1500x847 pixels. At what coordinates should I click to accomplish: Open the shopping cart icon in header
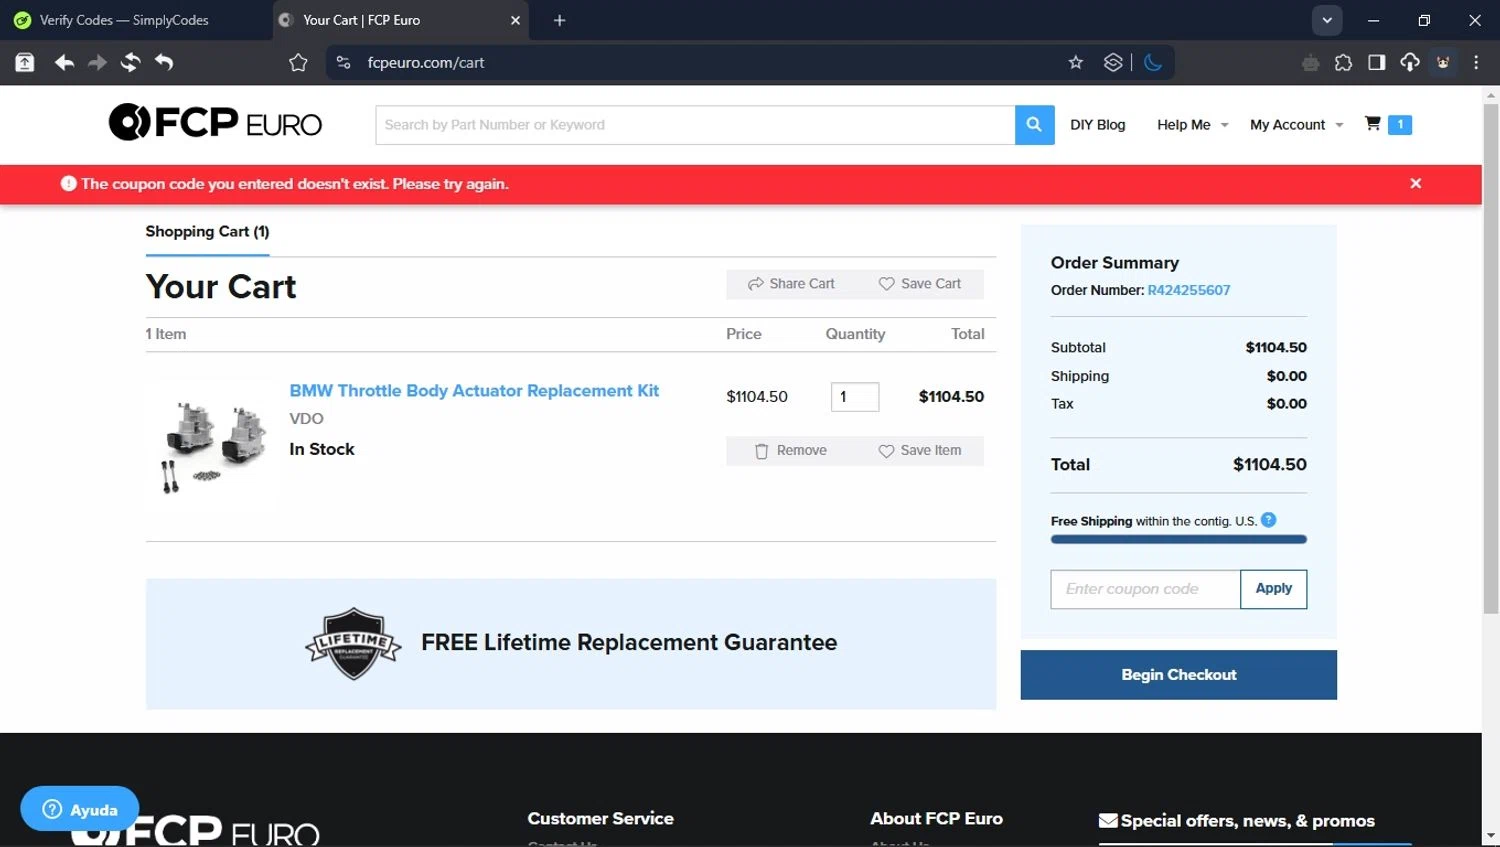1373,124
